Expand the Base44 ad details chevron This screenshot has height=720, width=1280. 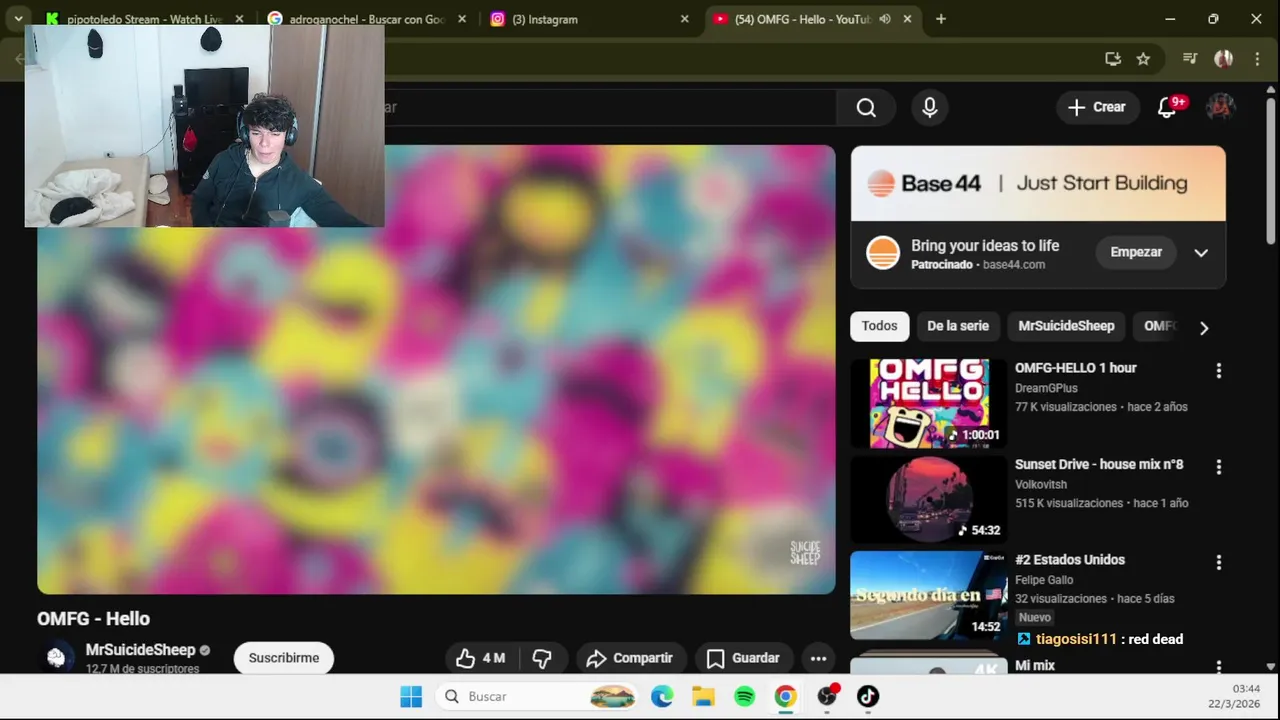tap(1201, 253)
